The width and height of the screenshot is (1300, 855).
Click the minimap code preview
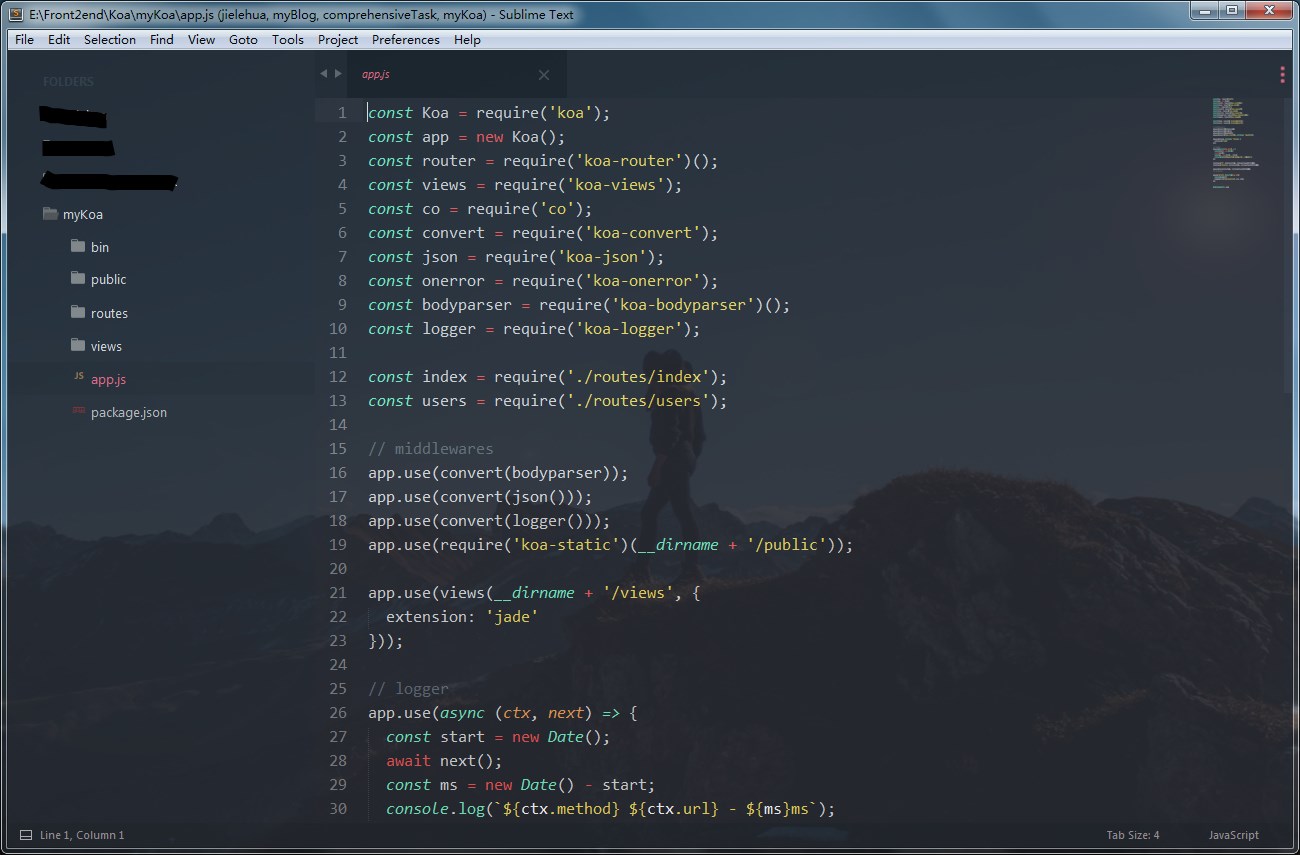[x=1234, y=142]
